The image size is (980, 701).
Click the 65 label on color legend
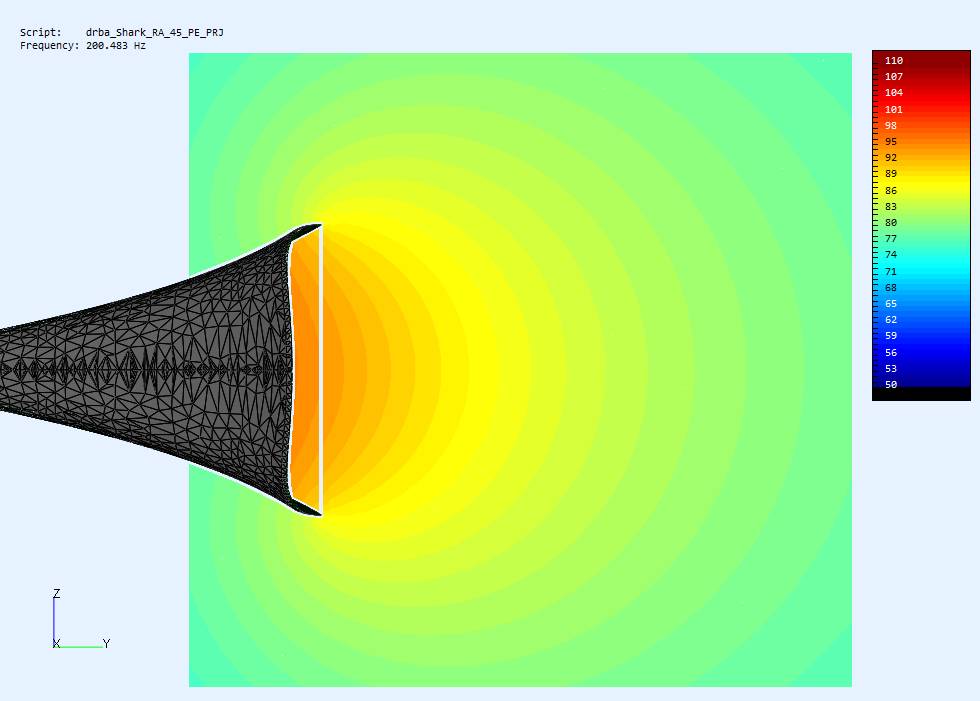[x=891, y=304]
